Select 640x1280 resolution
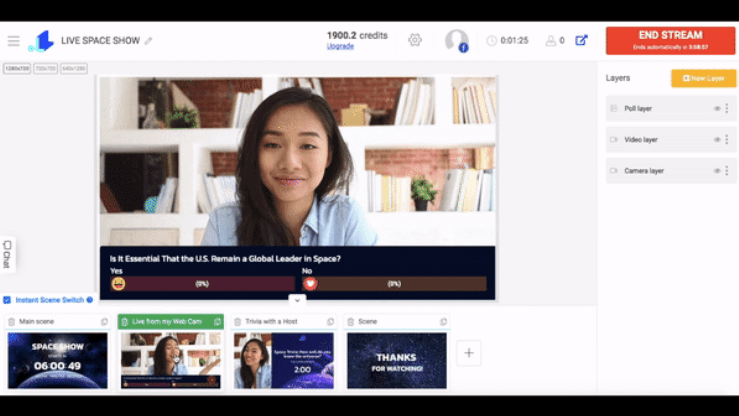Viewport: 739px width, 416px height. (74, 68)
